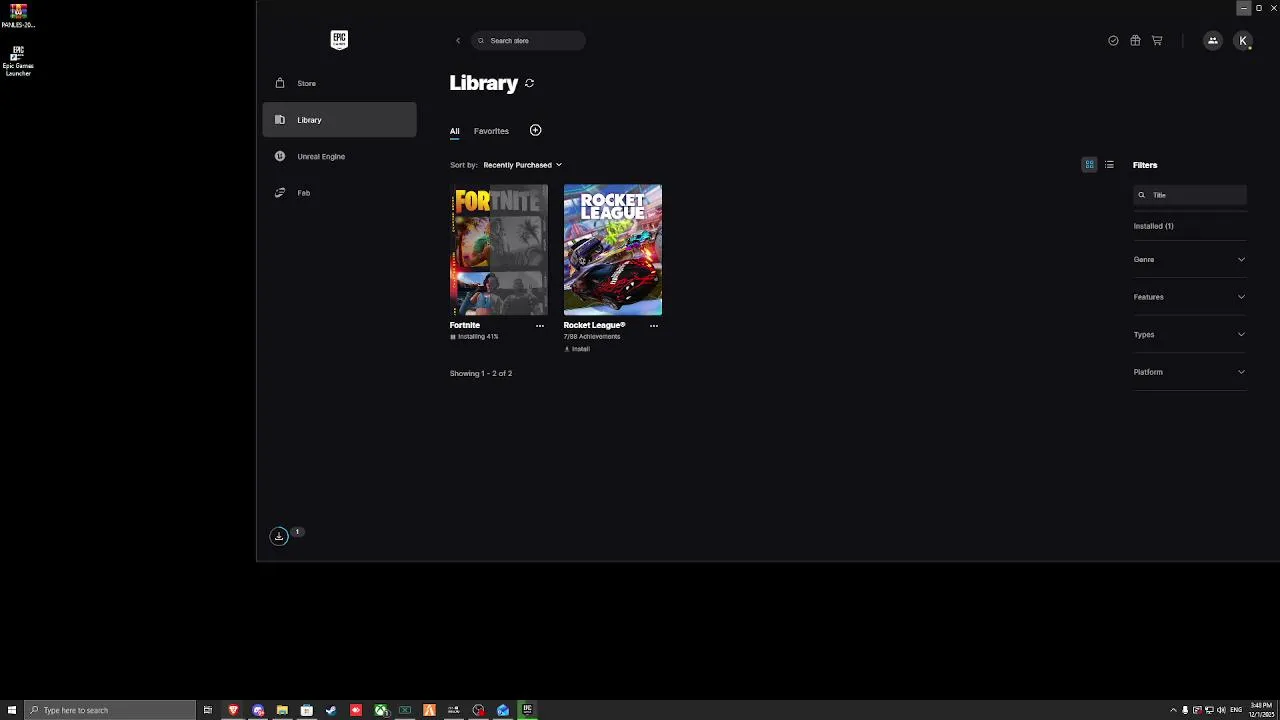Click the Rocket League game title

point(594,325)
